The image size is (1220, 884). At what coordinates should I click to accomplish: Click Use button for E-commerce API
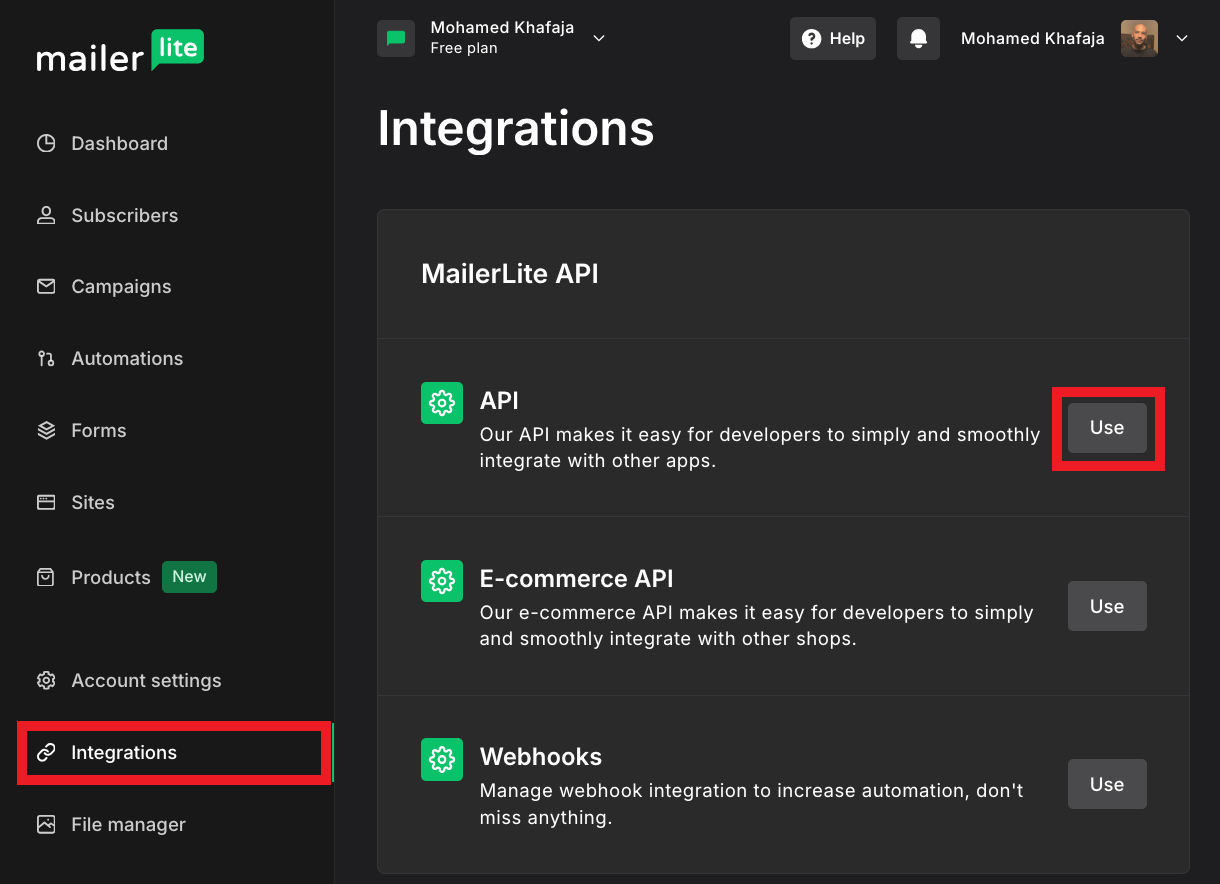pos(1107,606)
